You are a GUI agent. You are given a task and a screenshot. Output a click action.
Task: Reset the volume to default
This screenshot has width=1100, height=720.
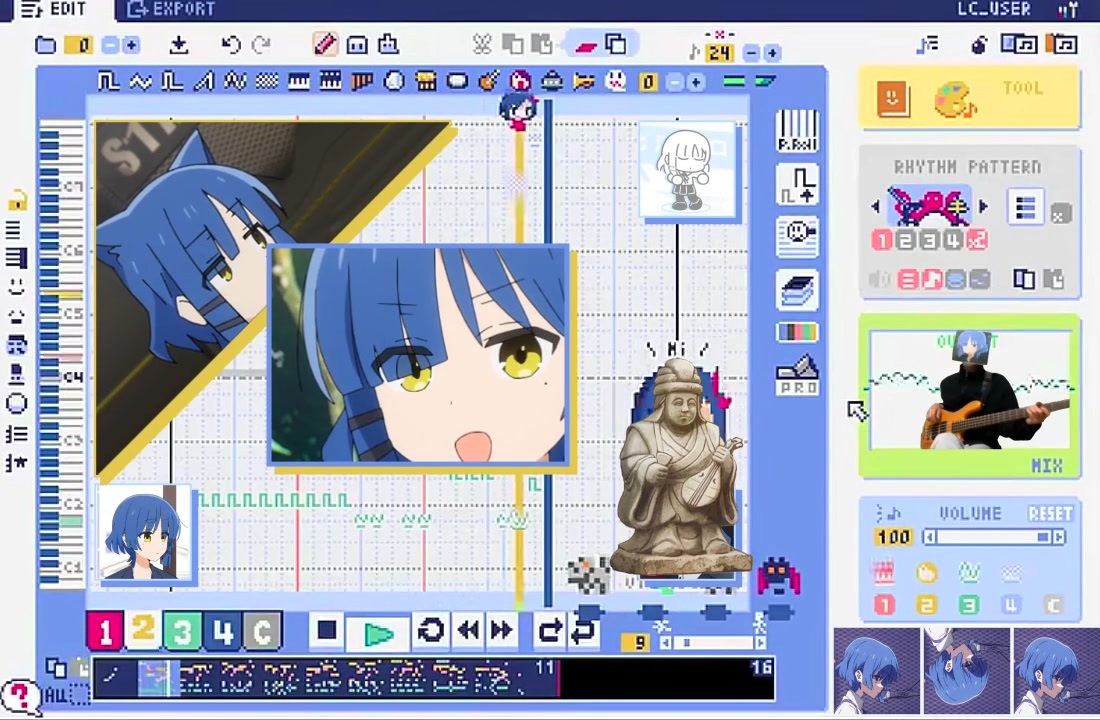[1050, 513]
